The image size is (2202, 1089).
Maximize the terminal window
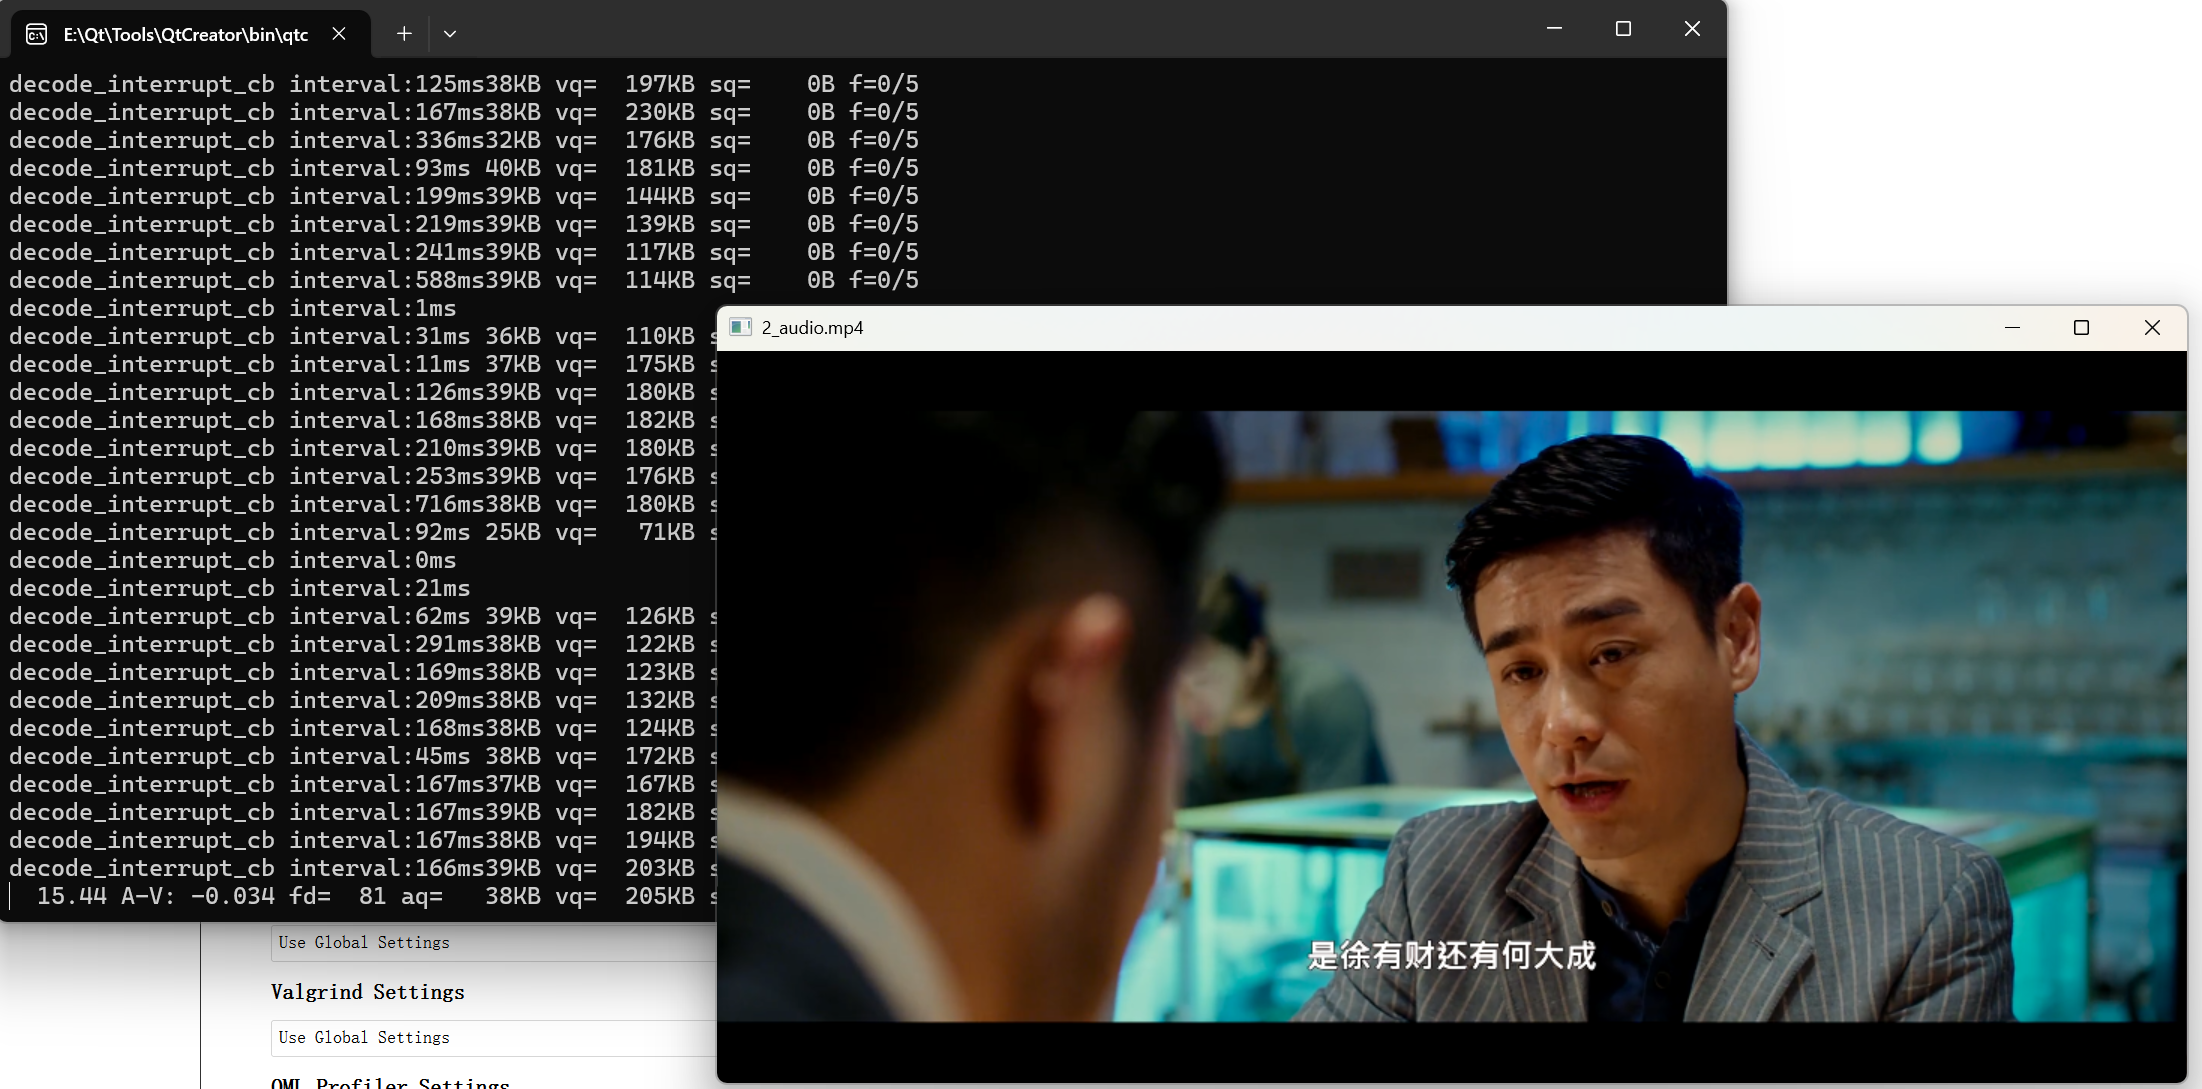tap(1623, 29)
